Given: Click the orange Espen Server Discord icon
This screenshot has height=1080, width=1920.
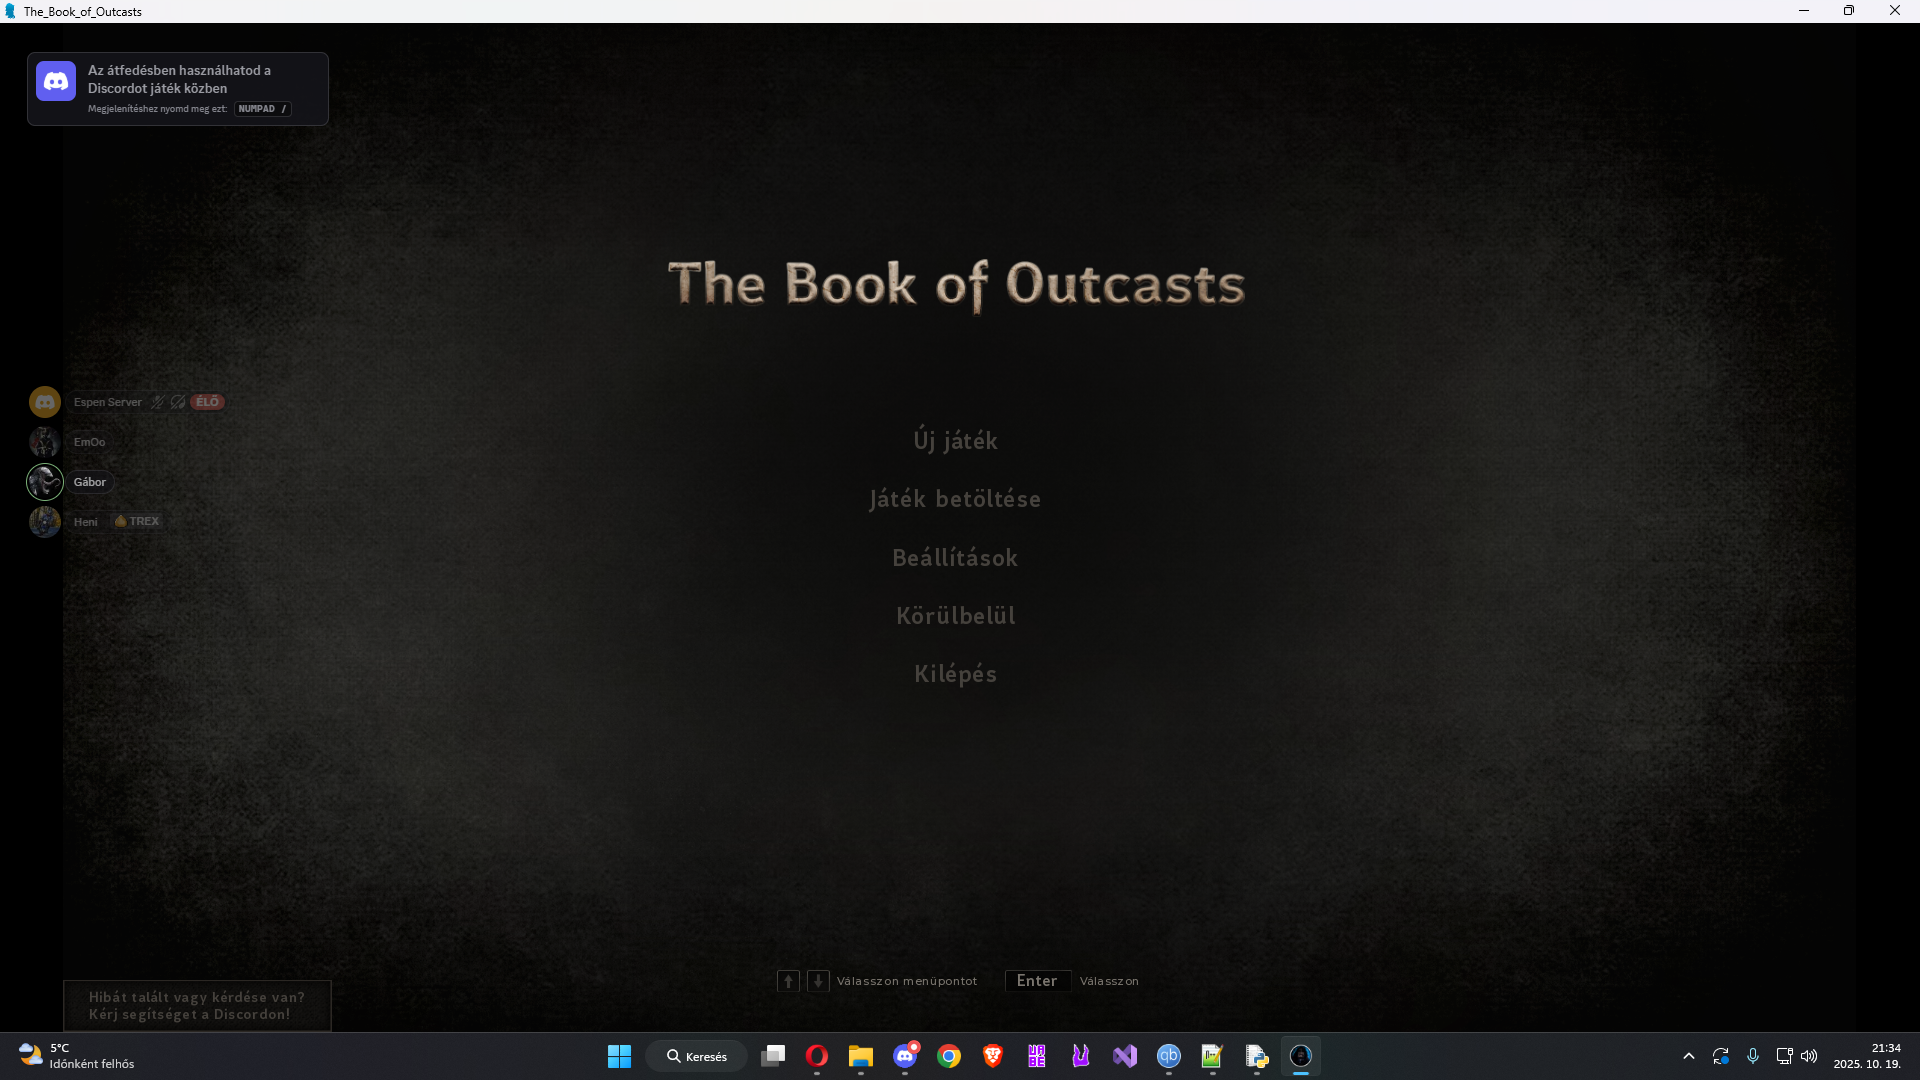Looking at the screenshot, I should [45, 402].
